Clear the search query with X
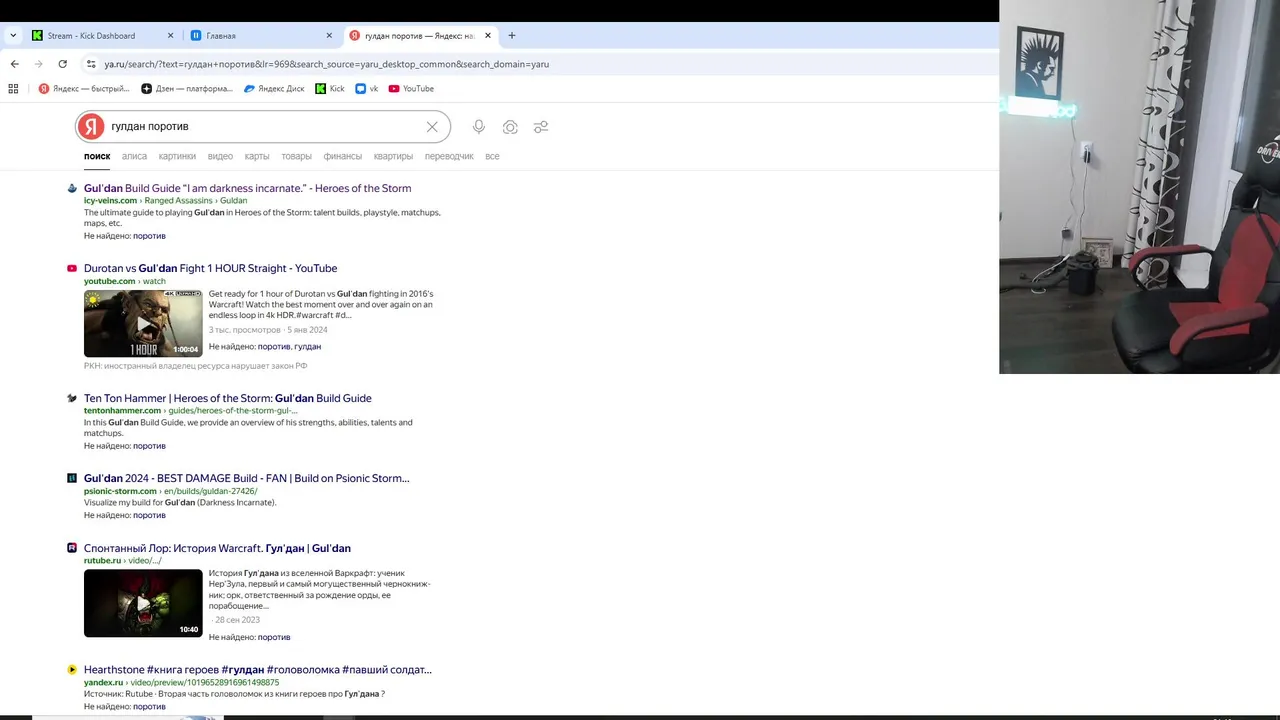This screenshot has width=1280, height=720. coord(432,127)
